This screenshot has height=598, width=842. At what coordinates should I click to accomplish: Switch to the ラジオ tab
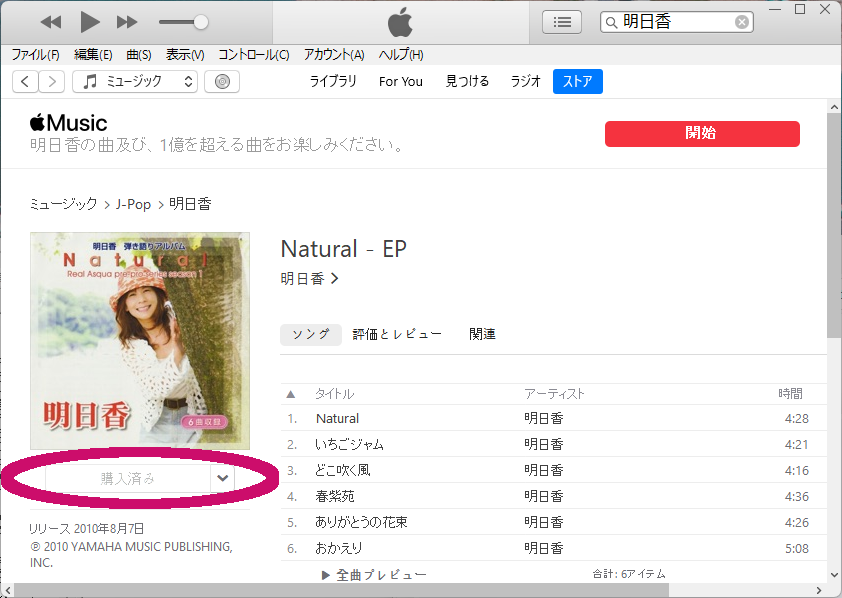[525, 81]
